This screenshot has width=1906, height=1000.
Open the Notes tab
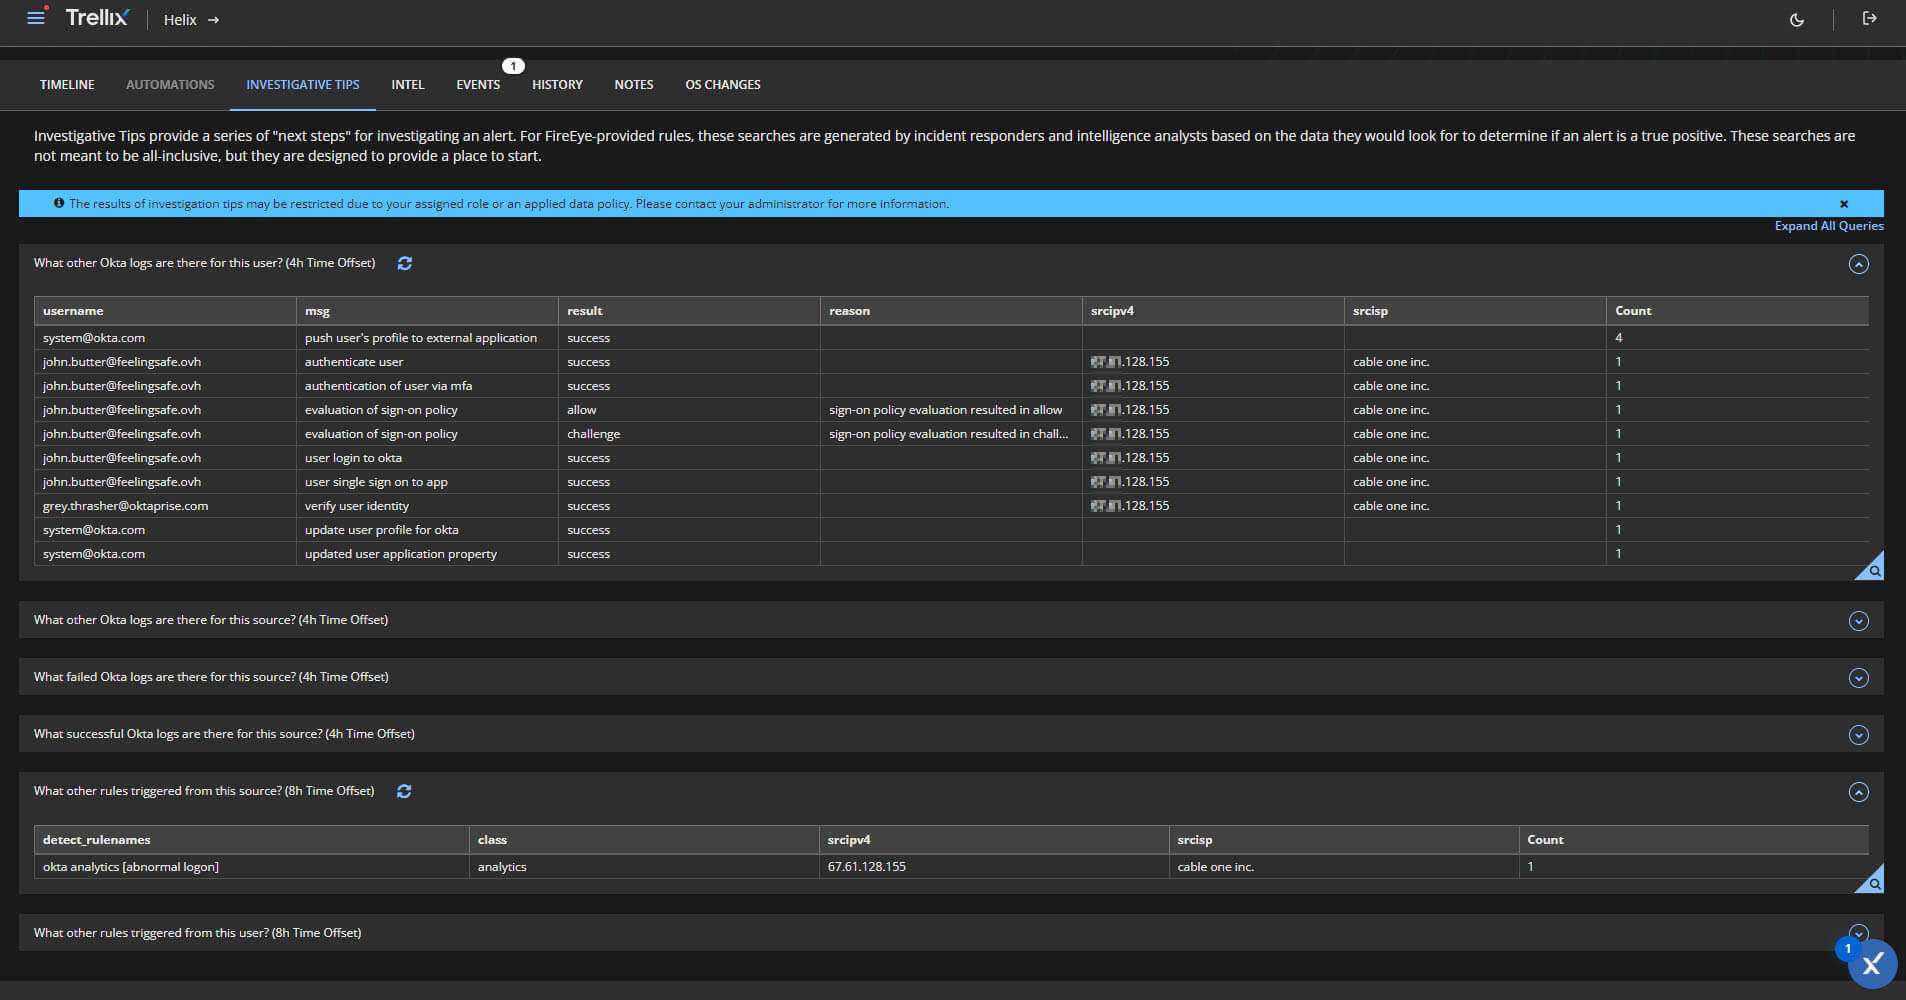point(634,85)
